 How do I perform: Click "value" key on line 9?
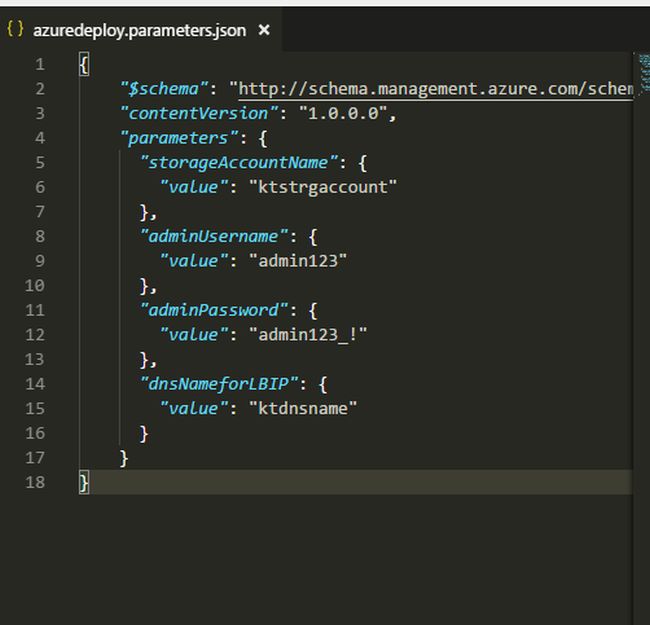[x=194, y=261]
